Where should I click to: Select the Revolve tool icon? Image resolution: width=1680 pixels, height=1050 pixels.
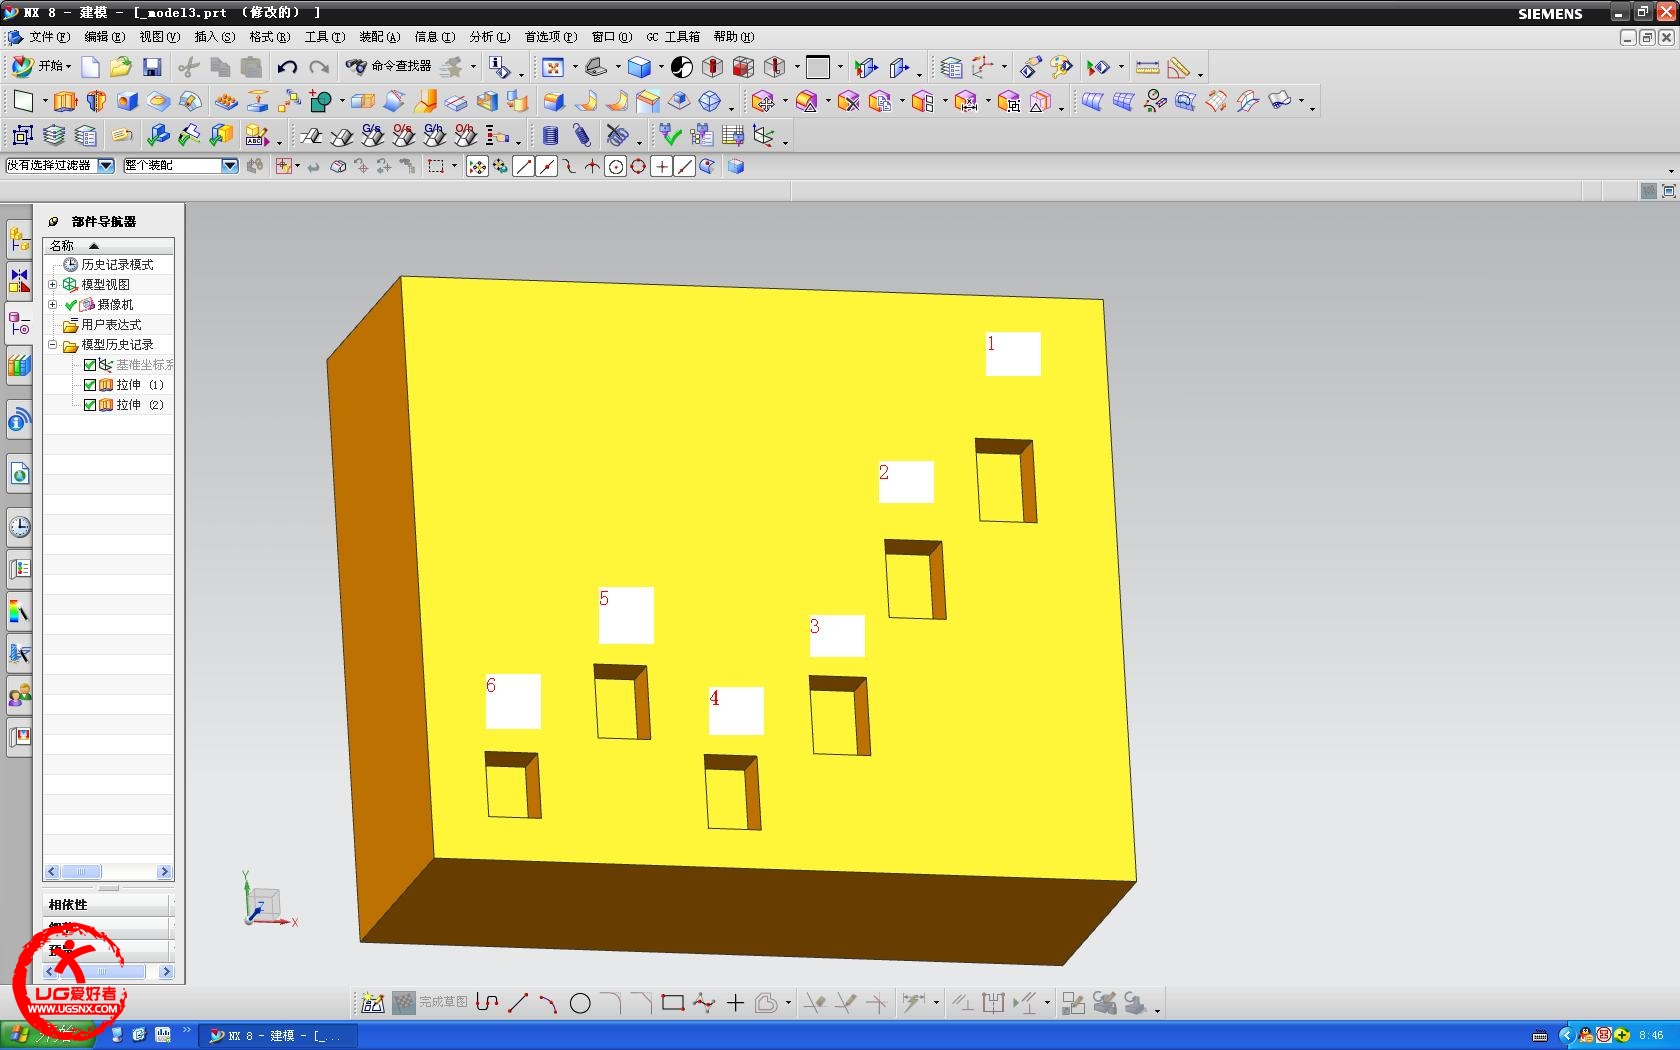tap(96, 101)
